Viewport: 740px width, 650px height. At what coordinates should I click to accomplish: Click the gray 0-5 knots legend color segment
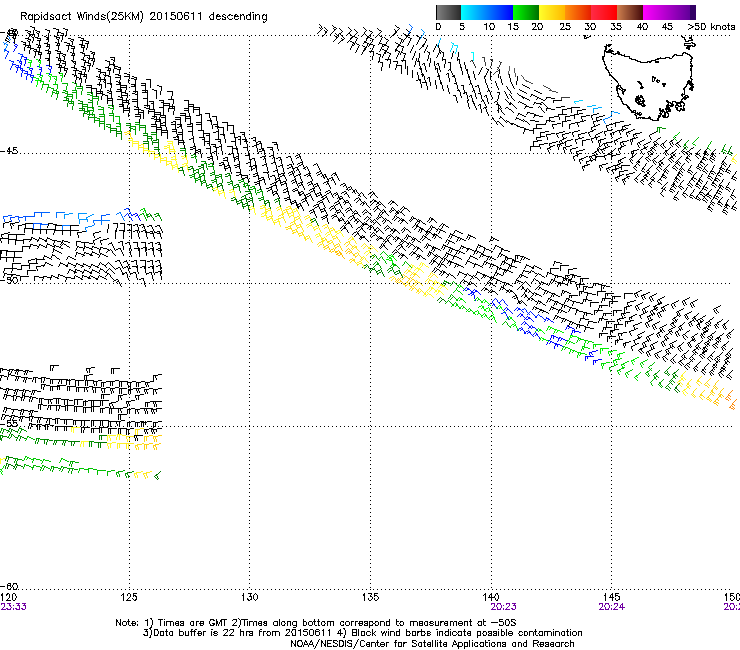pos(448,12)
